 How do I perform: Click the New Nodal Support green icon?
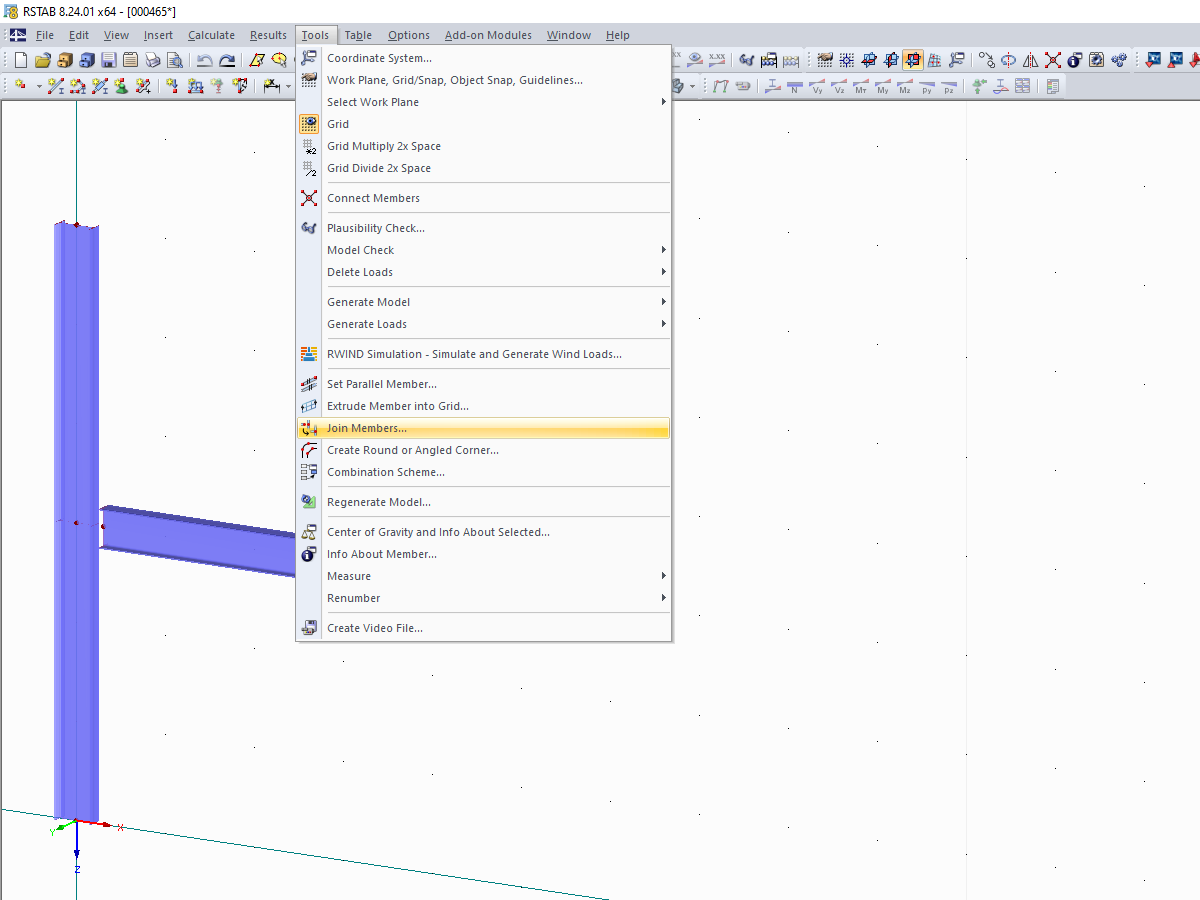click(x=121, y=86)
